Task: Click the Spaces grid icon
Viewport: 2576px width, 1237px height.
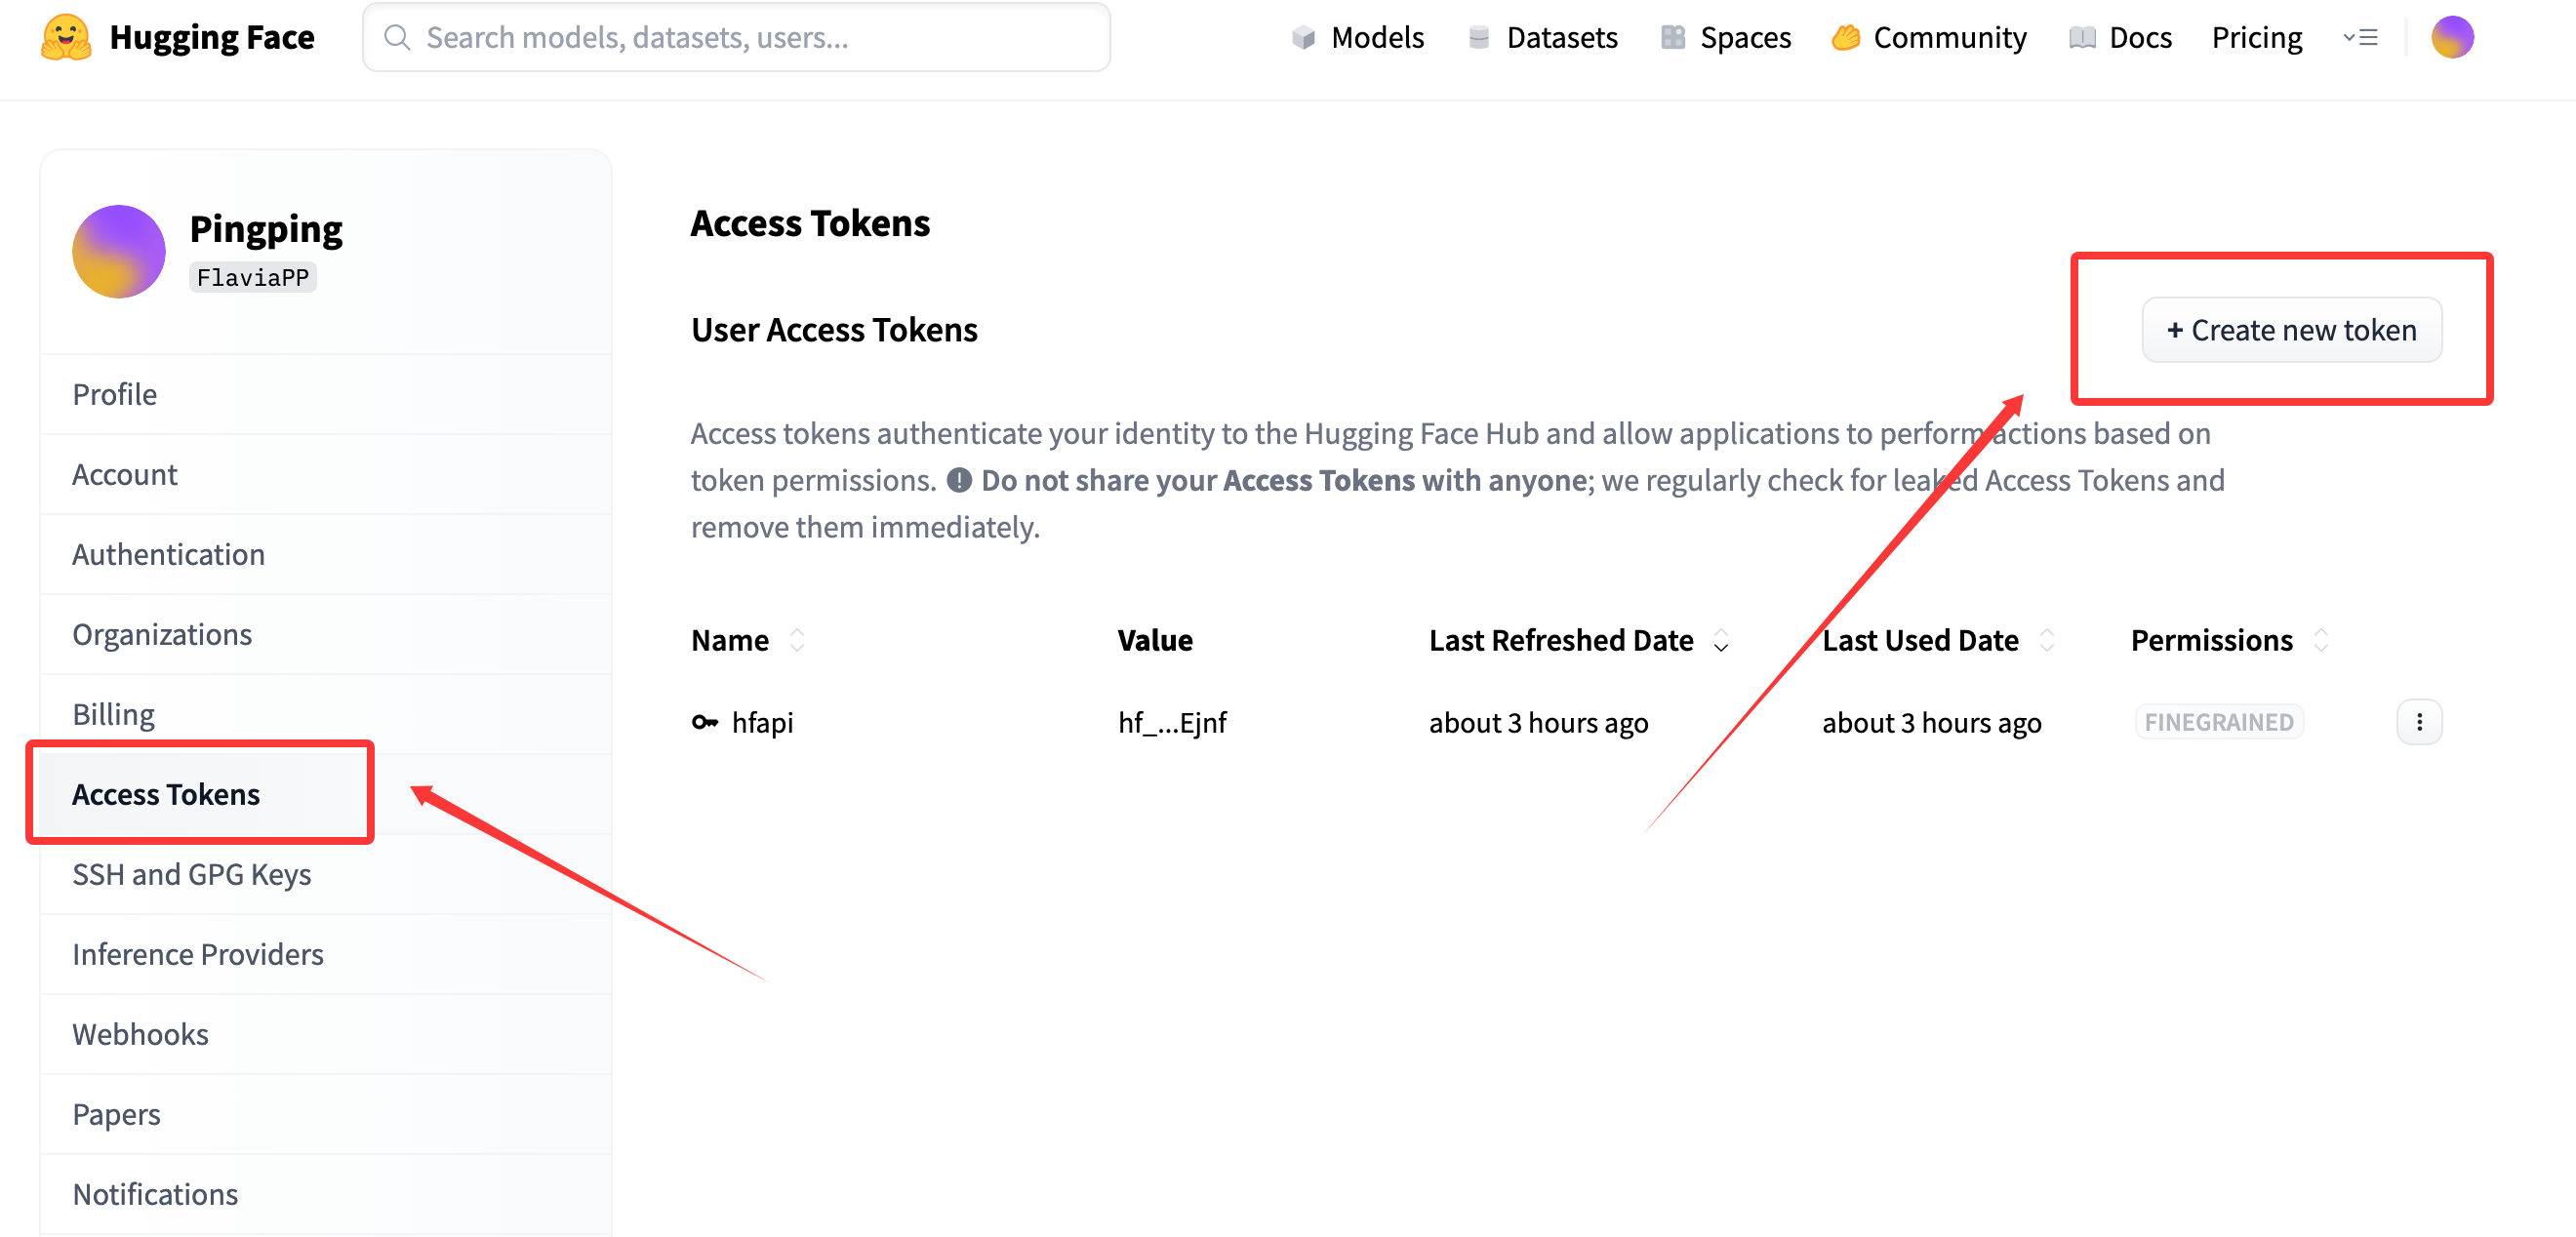Action: (1672, 38)
